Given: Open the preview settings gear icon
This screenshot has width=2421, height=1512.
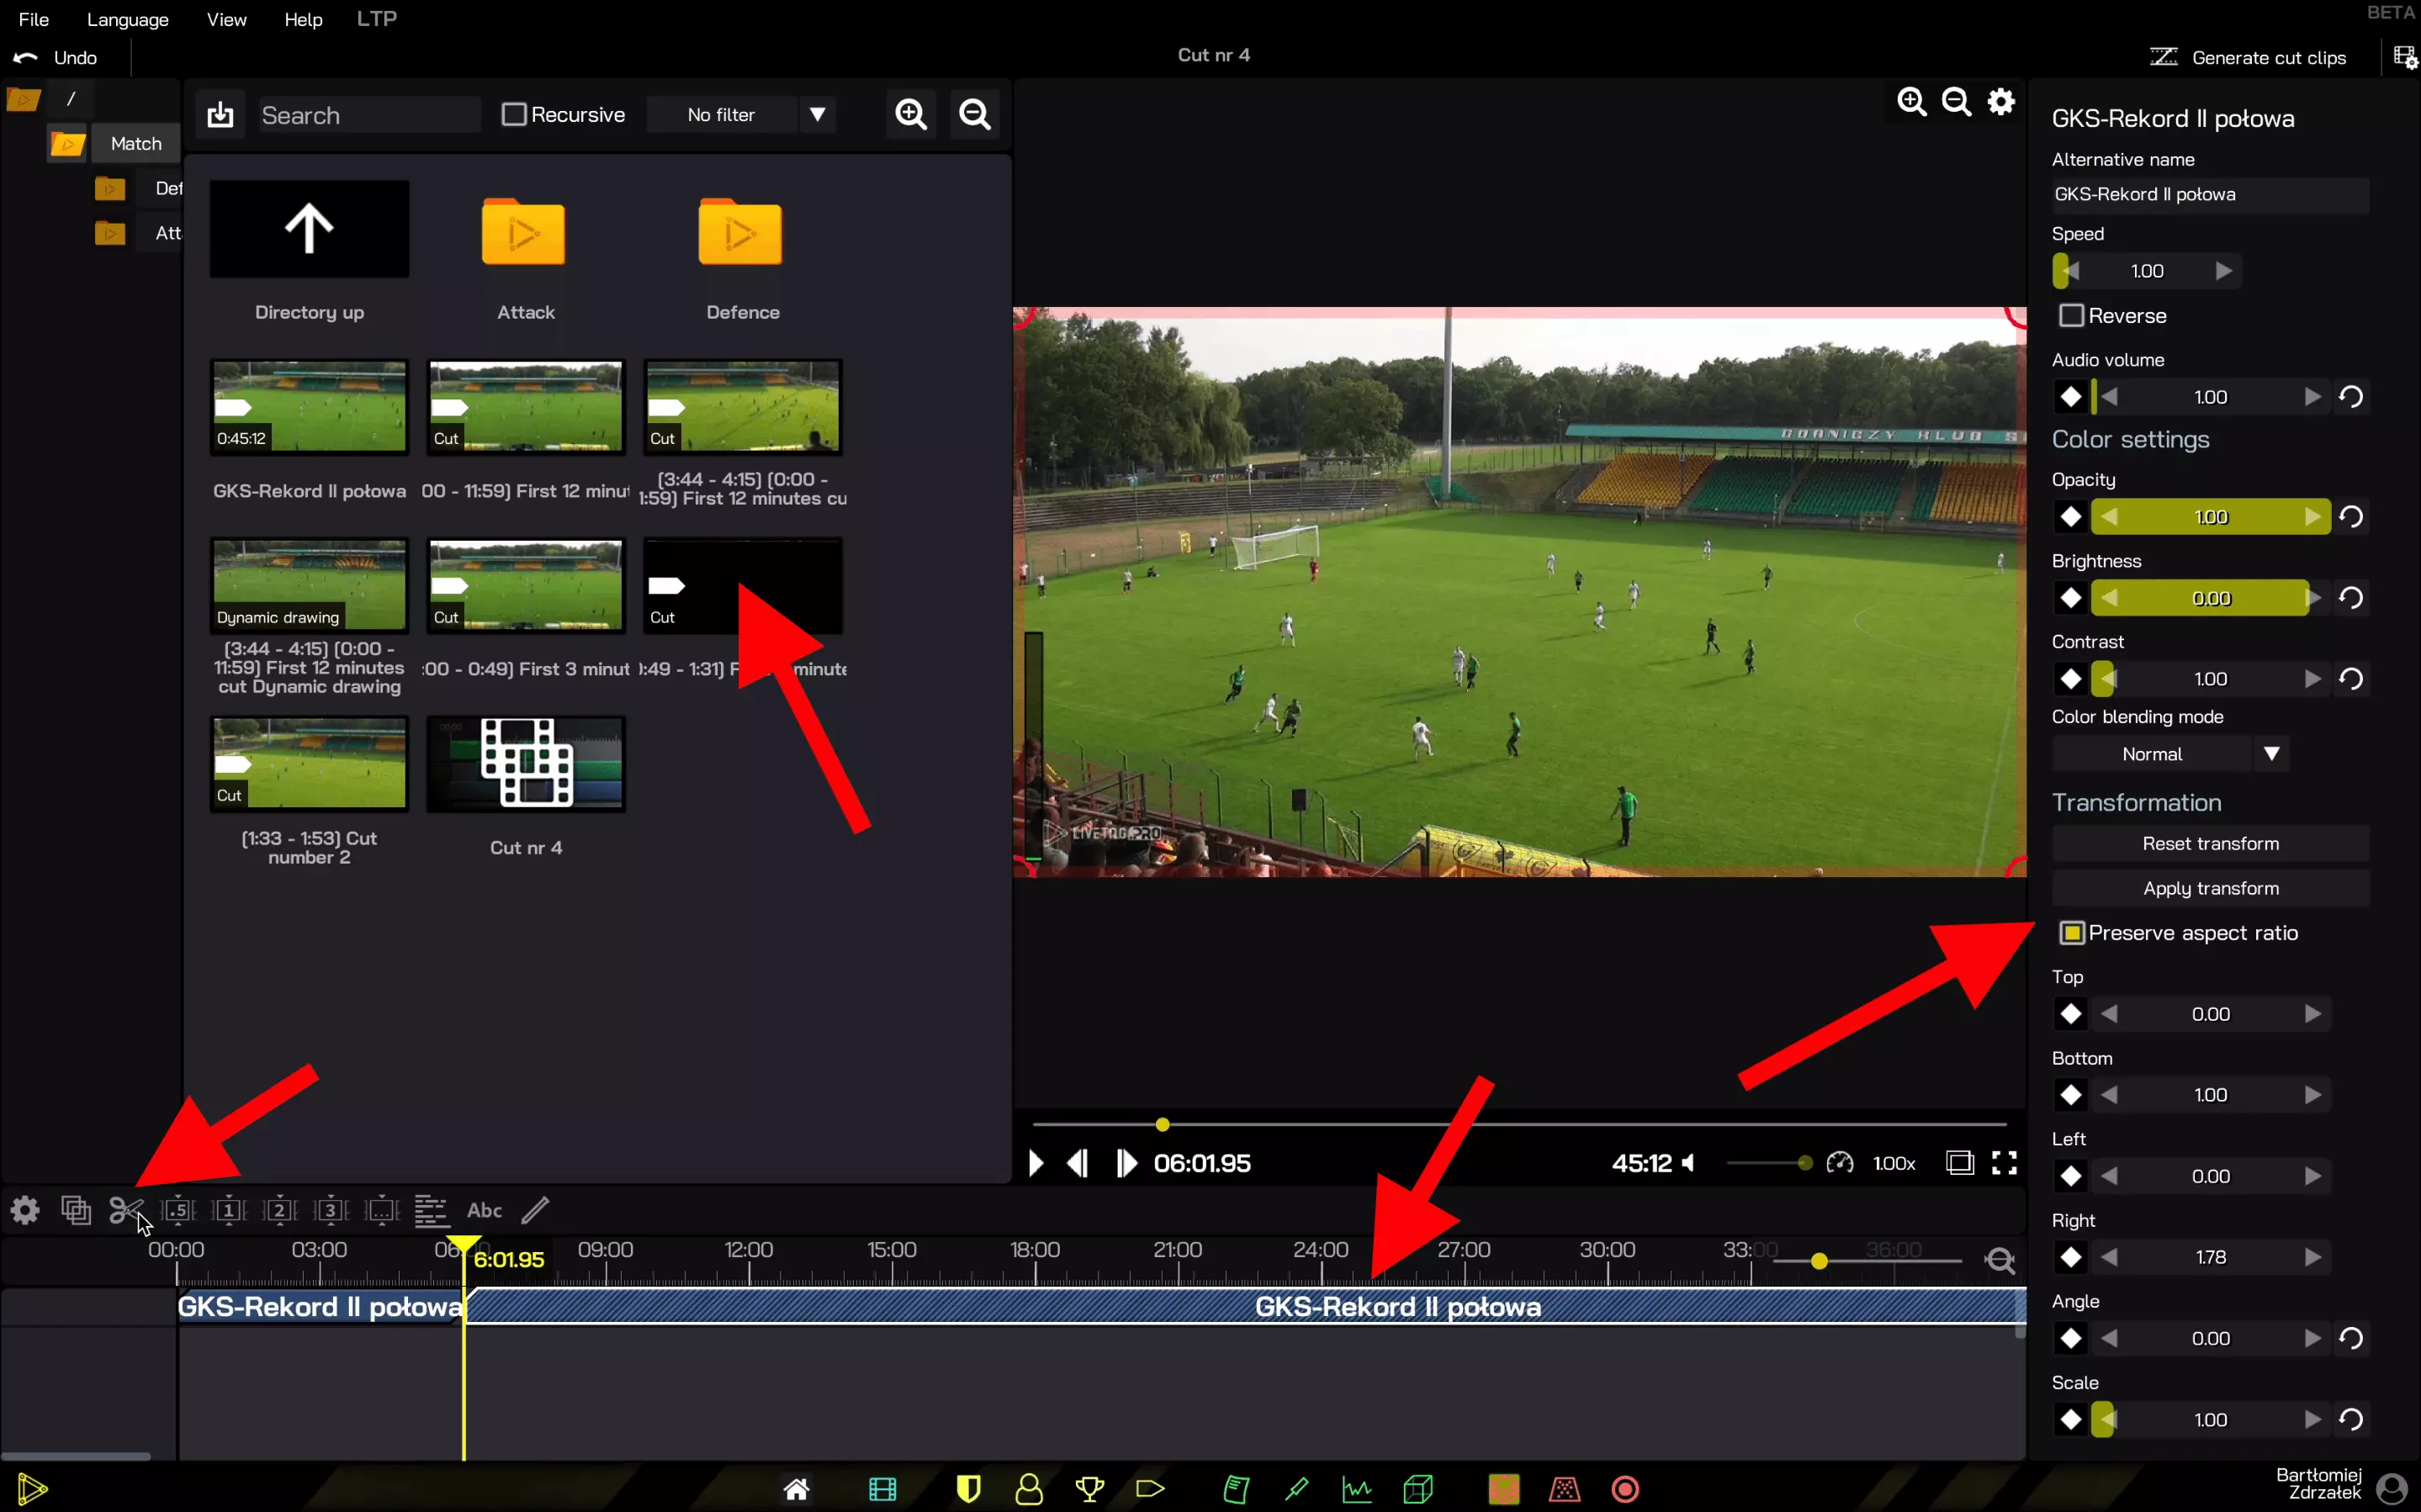Looking at the screenshot, I should (2001, 102).
